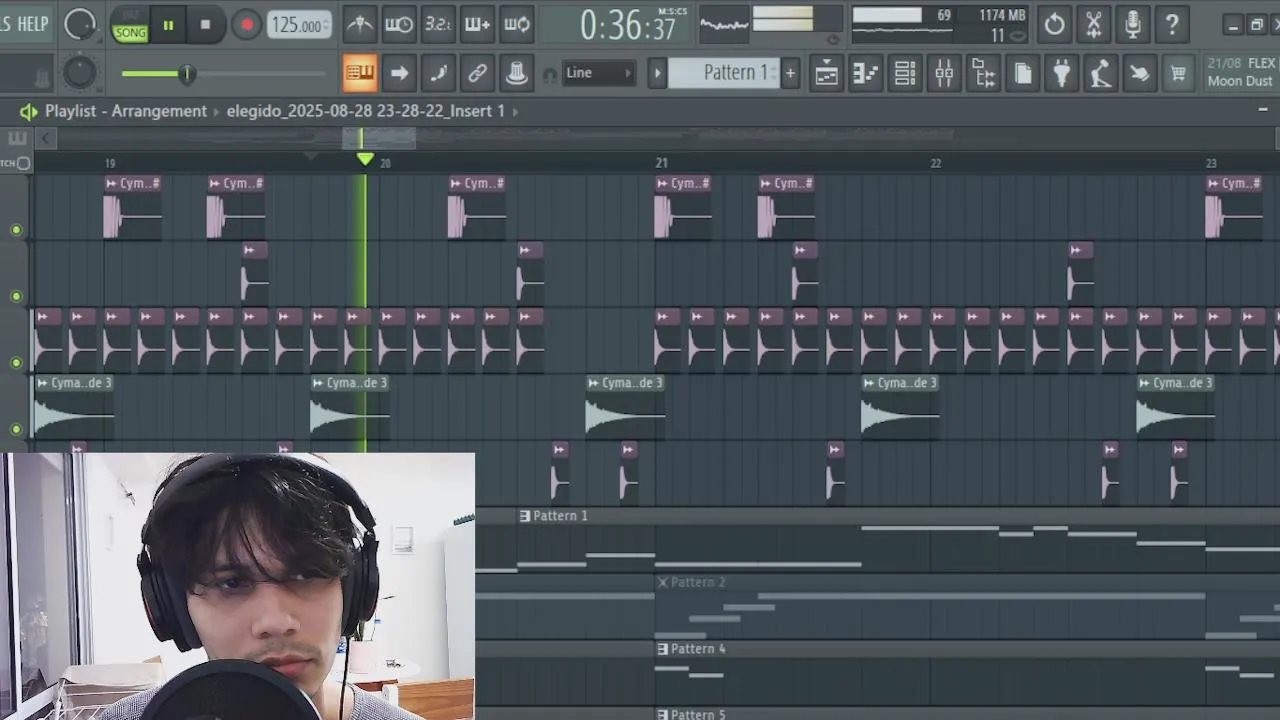1280x720 pixels.
Task: Toggle the main snap magnet
Action: coord(549,74)
